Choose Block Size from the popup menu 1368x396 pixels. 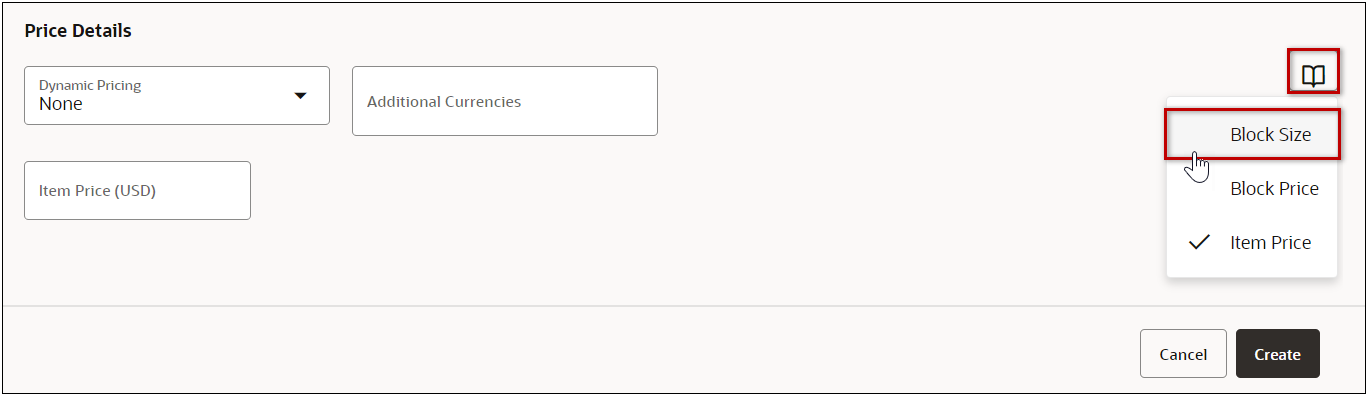tap(1251, 134)
